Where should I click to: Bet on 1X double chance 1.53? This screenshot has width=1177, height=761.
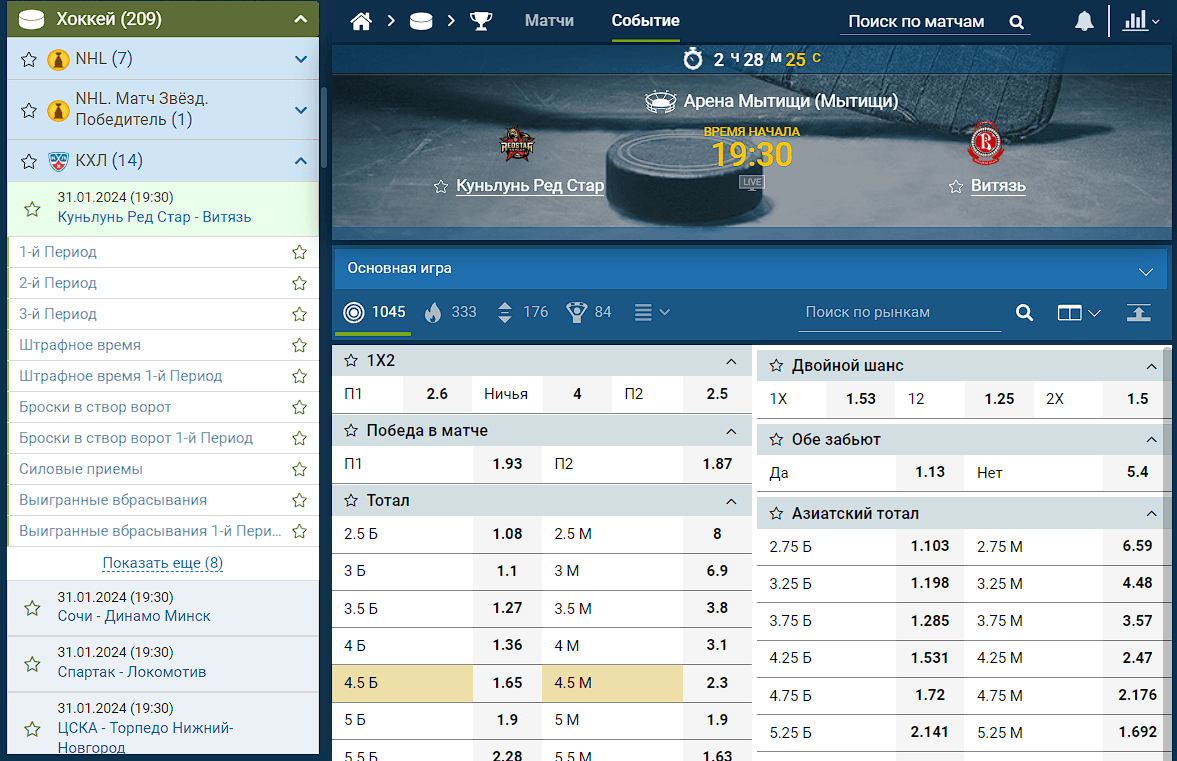click(x=860, y=399)
